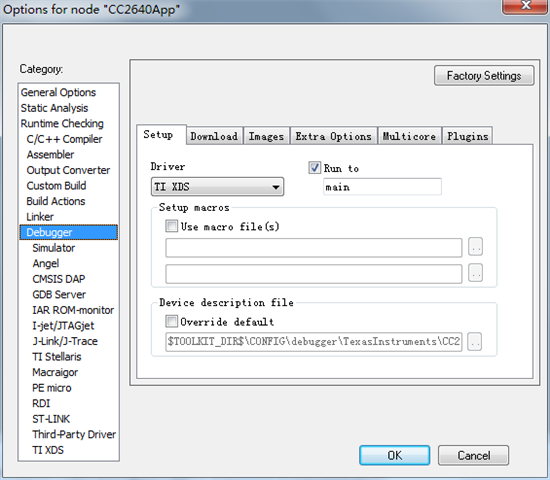
Task: Open the Driver dropdown showing TI XDS
Action: click(217, 187)
